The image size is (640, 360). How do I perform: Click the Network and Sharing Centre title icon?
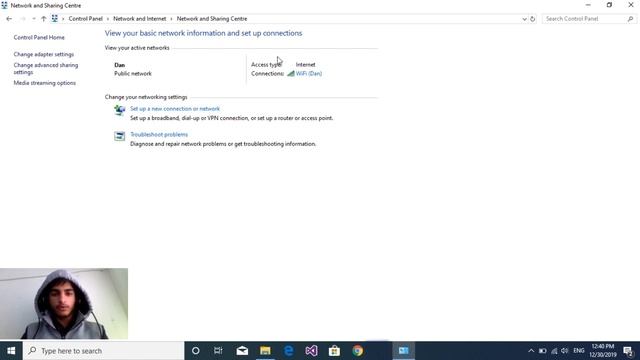point(4,5)
